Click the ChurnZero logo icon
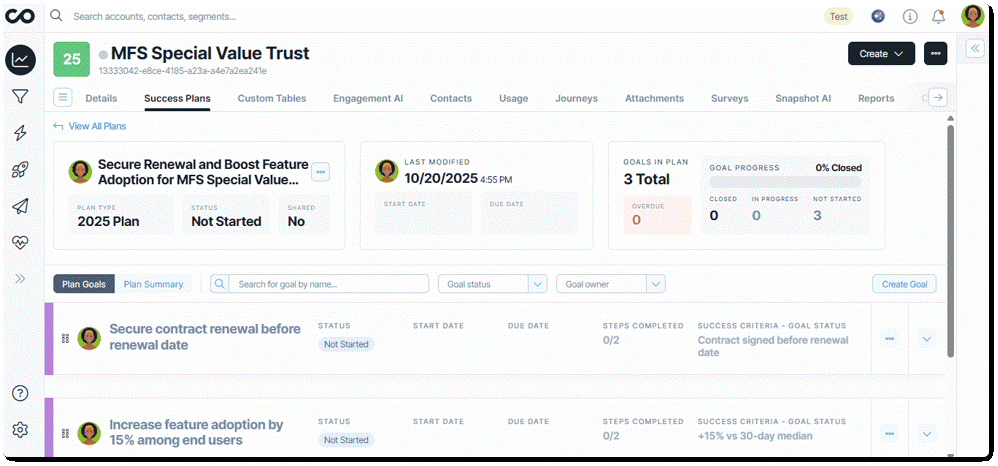 [x=20, y=17]
